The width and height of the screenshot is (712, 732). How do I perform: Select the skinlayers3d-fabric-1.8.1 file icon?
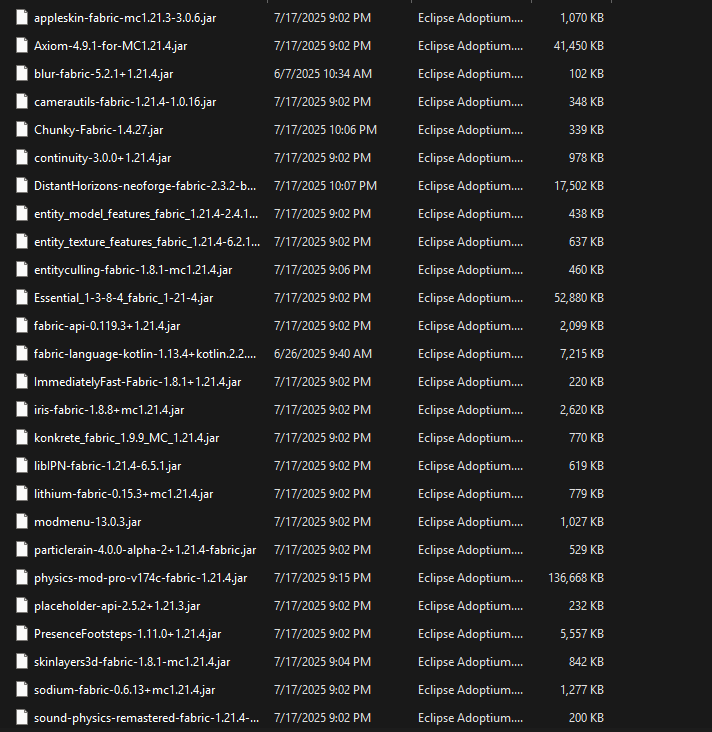(x=21, y=662)
